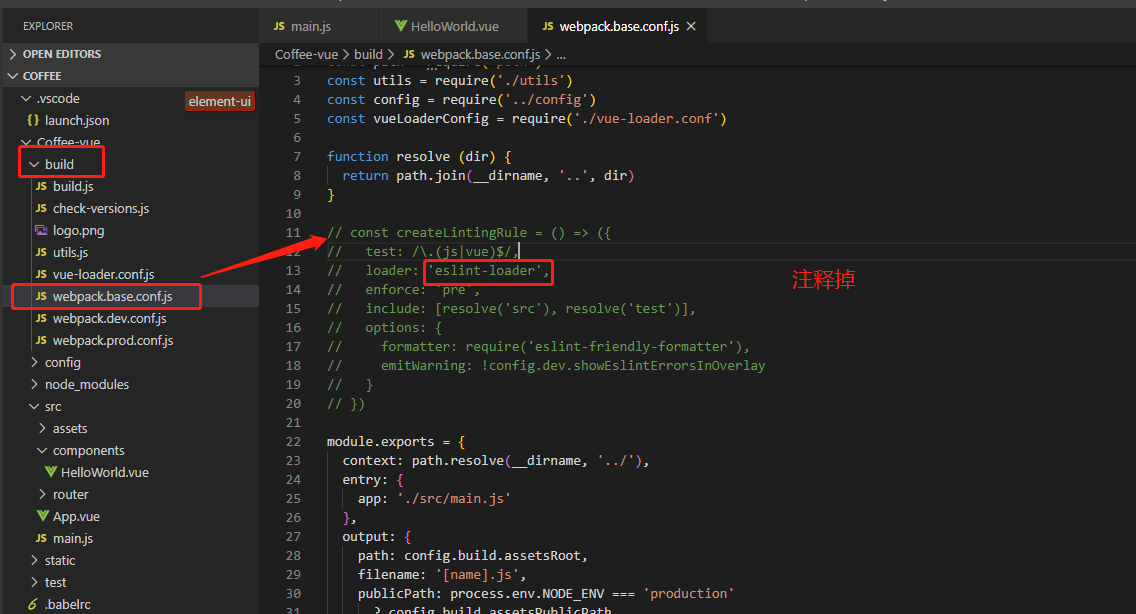Click the JS icon of main.js in explorer
Viewport: 1136px width, 614px height.
click(41, 538)
